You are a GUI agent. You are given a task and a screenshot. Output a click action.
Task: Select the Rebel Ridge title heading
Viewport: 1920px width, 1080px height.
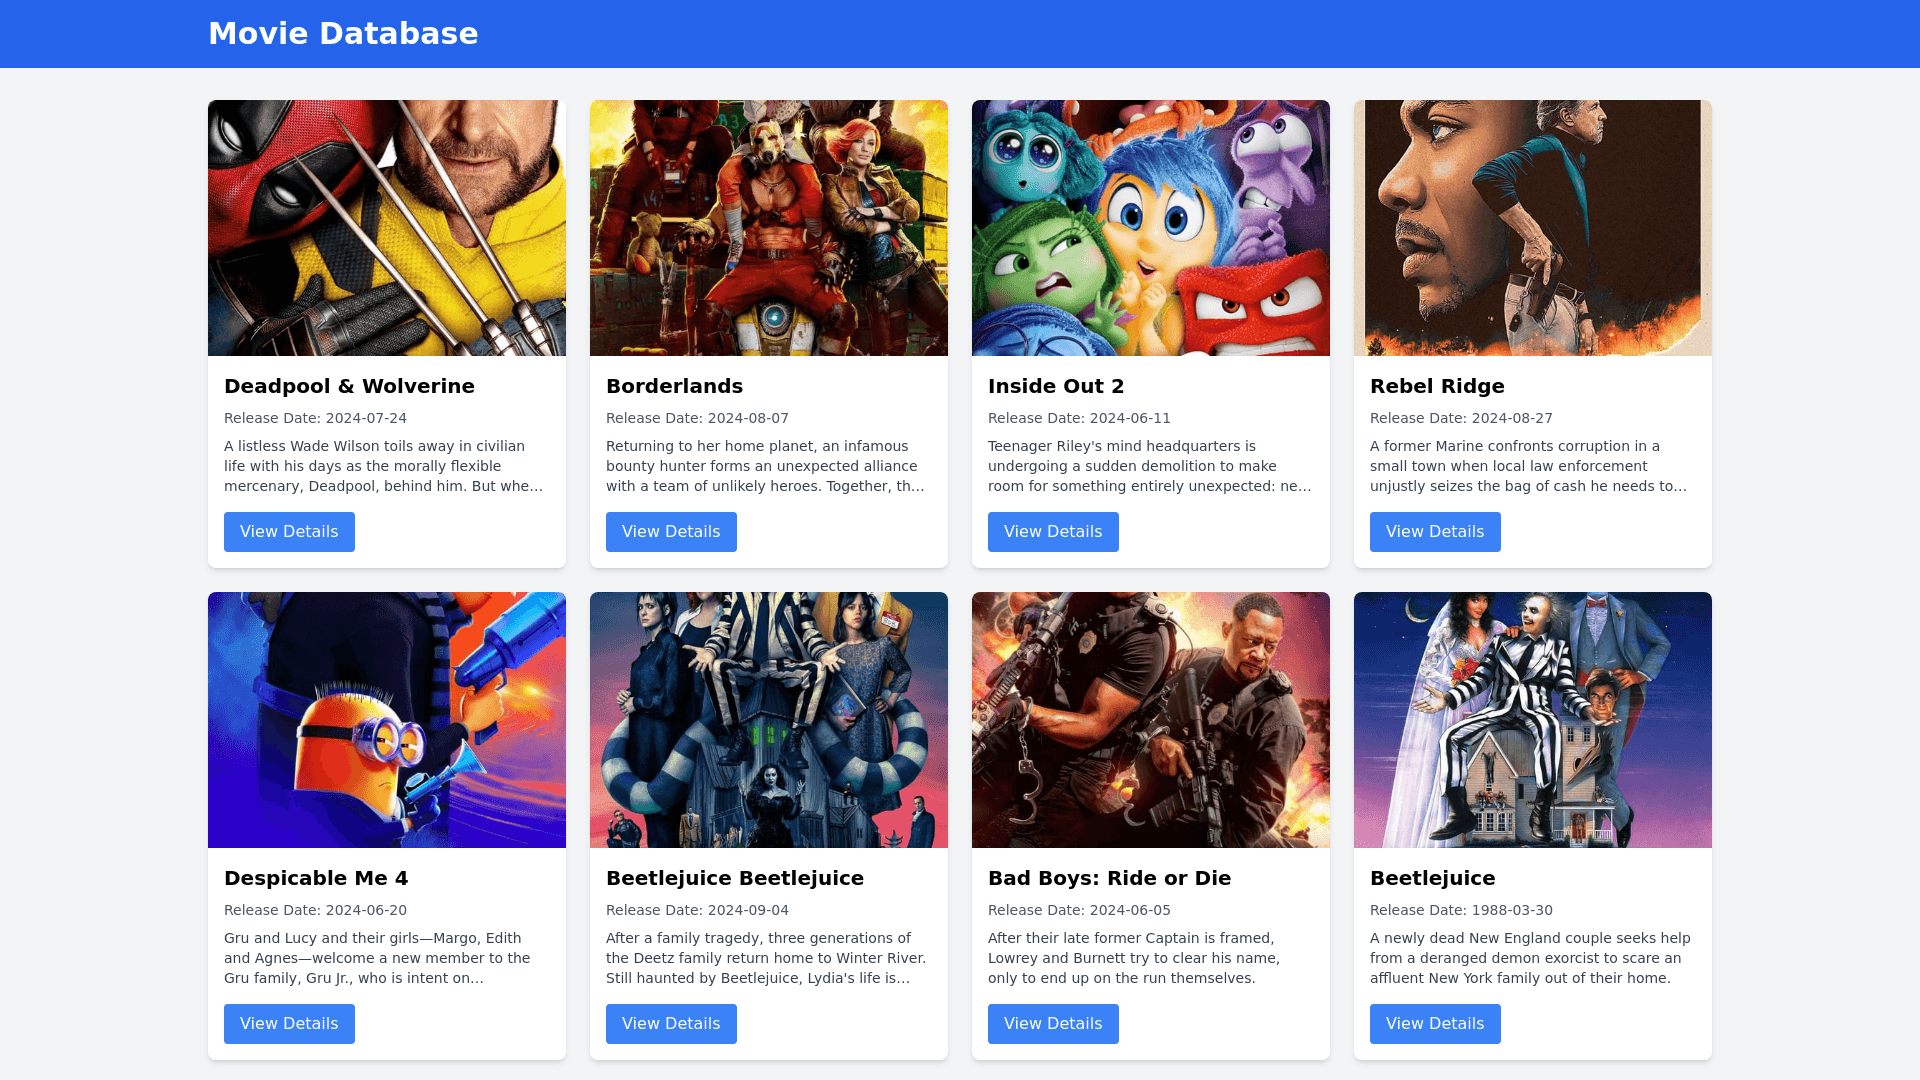[x=1437, y=386]
